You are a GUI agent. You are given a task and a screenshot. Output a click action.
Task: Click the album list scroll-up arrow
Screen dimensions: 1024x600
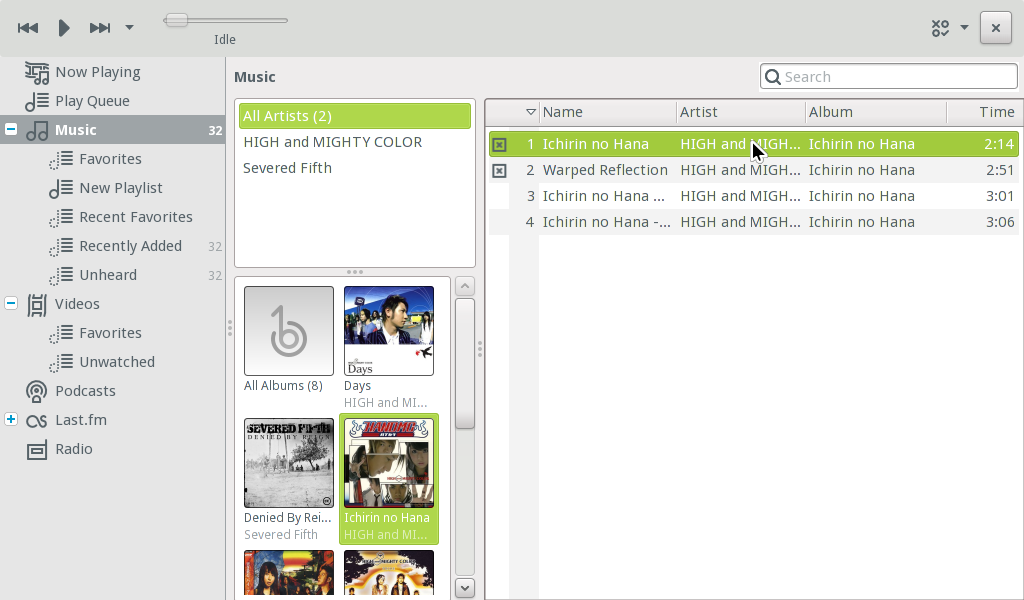(464, 286)
